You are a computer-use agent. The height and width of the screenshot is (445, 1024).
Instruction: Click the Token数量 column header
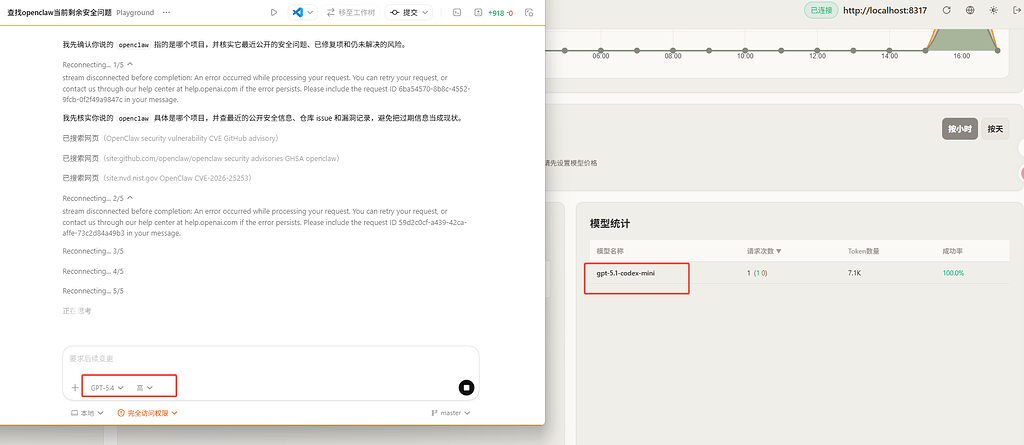tap(863, 251)
